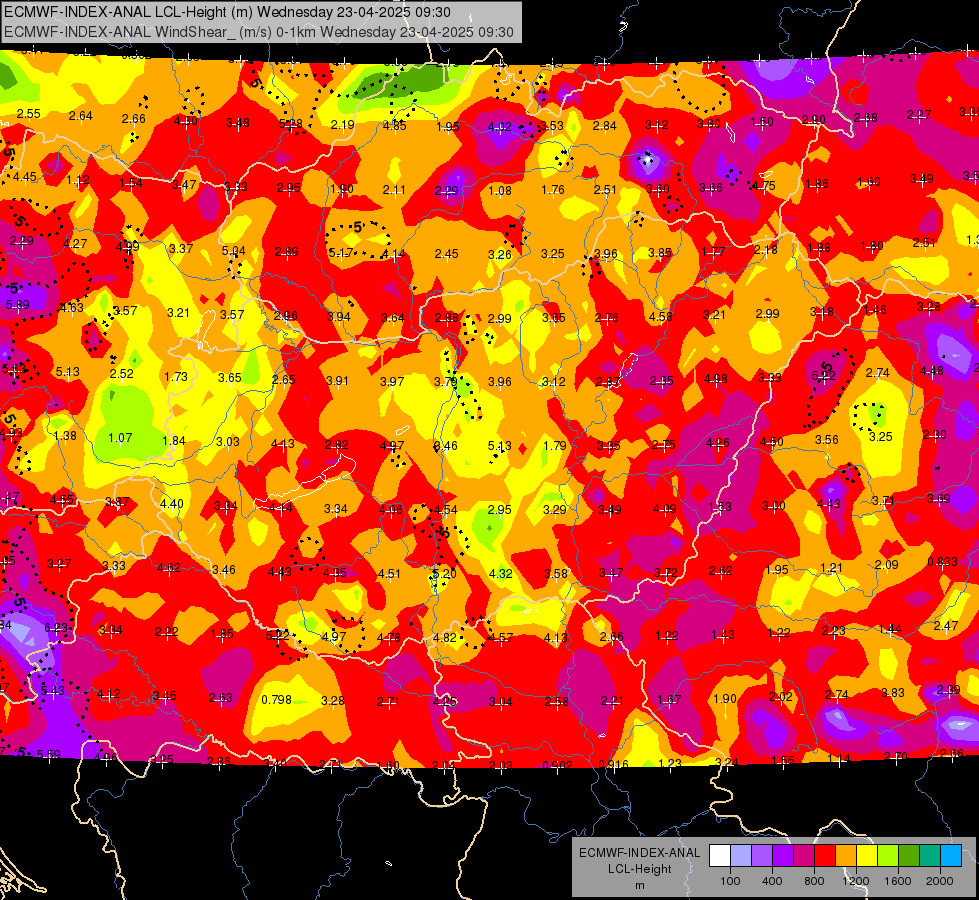Click the wind shear value 1.84
Screen dimensions: 979x900
[x=174, y=440]
